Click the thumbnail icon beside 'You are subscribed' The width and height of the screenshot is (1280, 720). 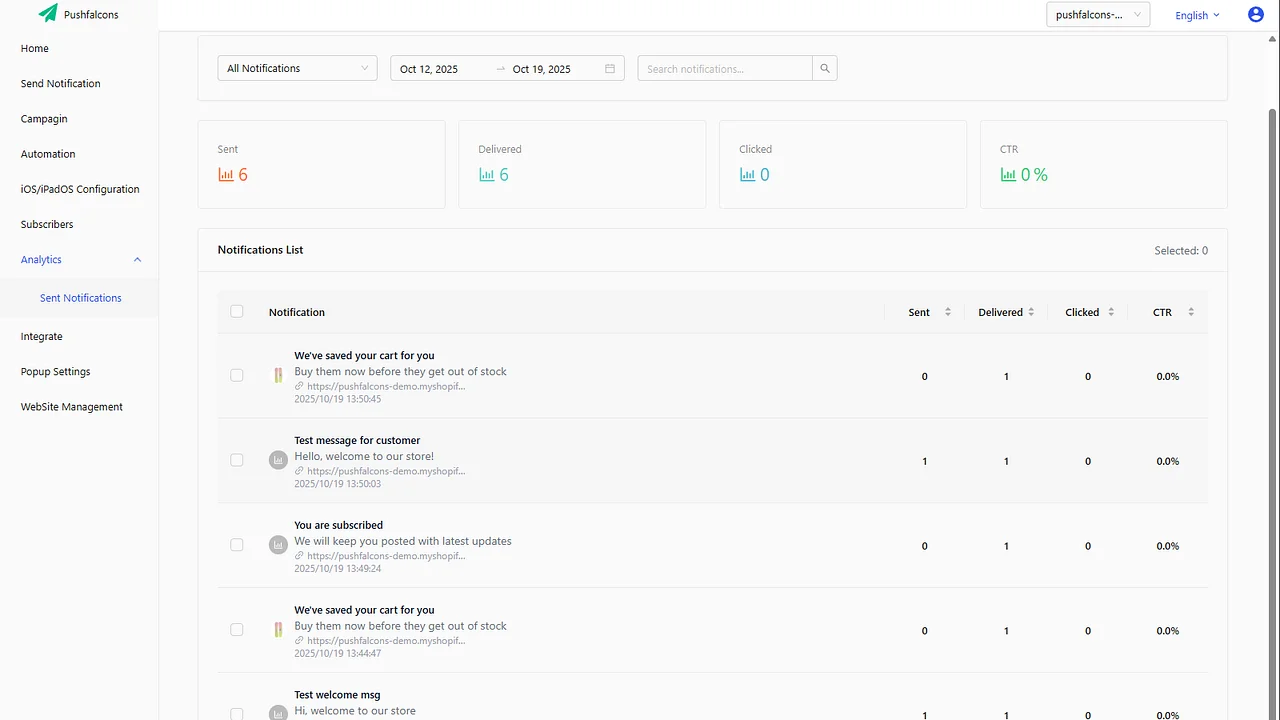coord(278,544)
